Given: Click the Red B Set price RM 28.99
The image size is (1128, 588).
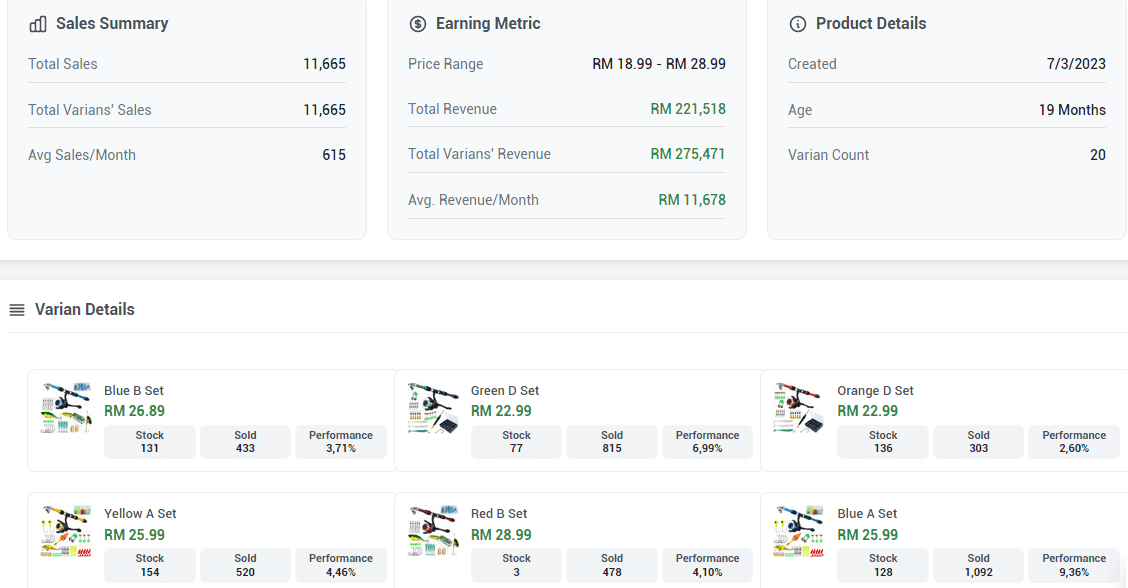Looking at the screenshot, I should point(501,535).
